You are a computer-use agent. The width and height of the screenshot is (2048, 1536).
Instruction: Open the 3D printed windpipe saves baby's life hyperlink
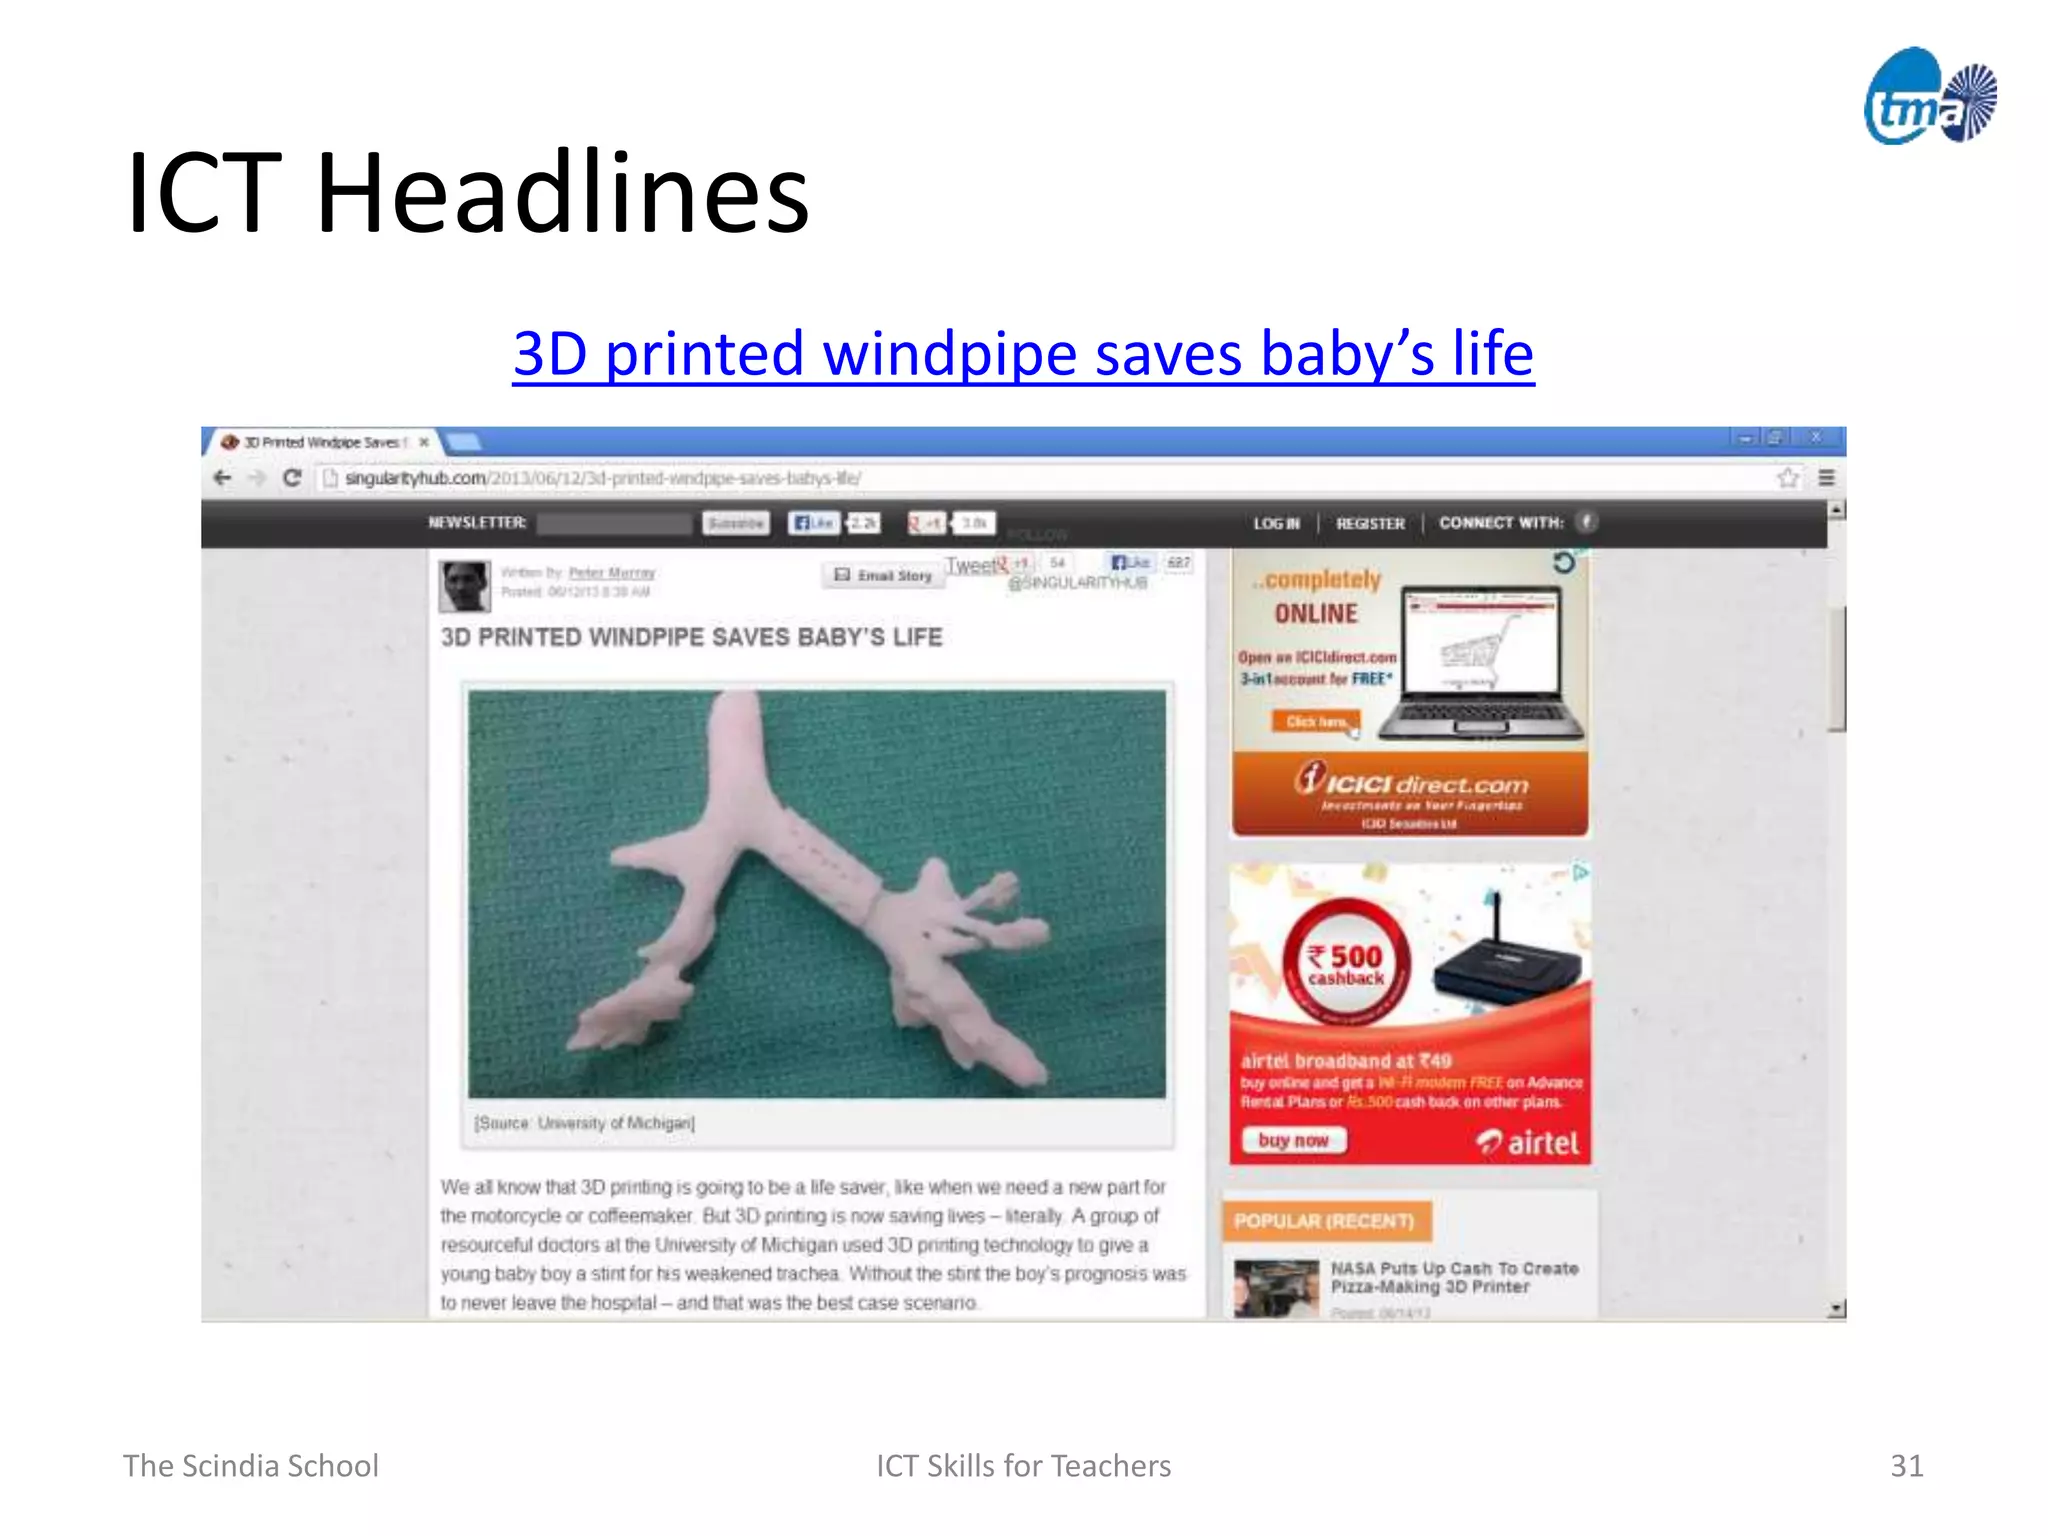pyautogui.click(x=1023, y=353)
